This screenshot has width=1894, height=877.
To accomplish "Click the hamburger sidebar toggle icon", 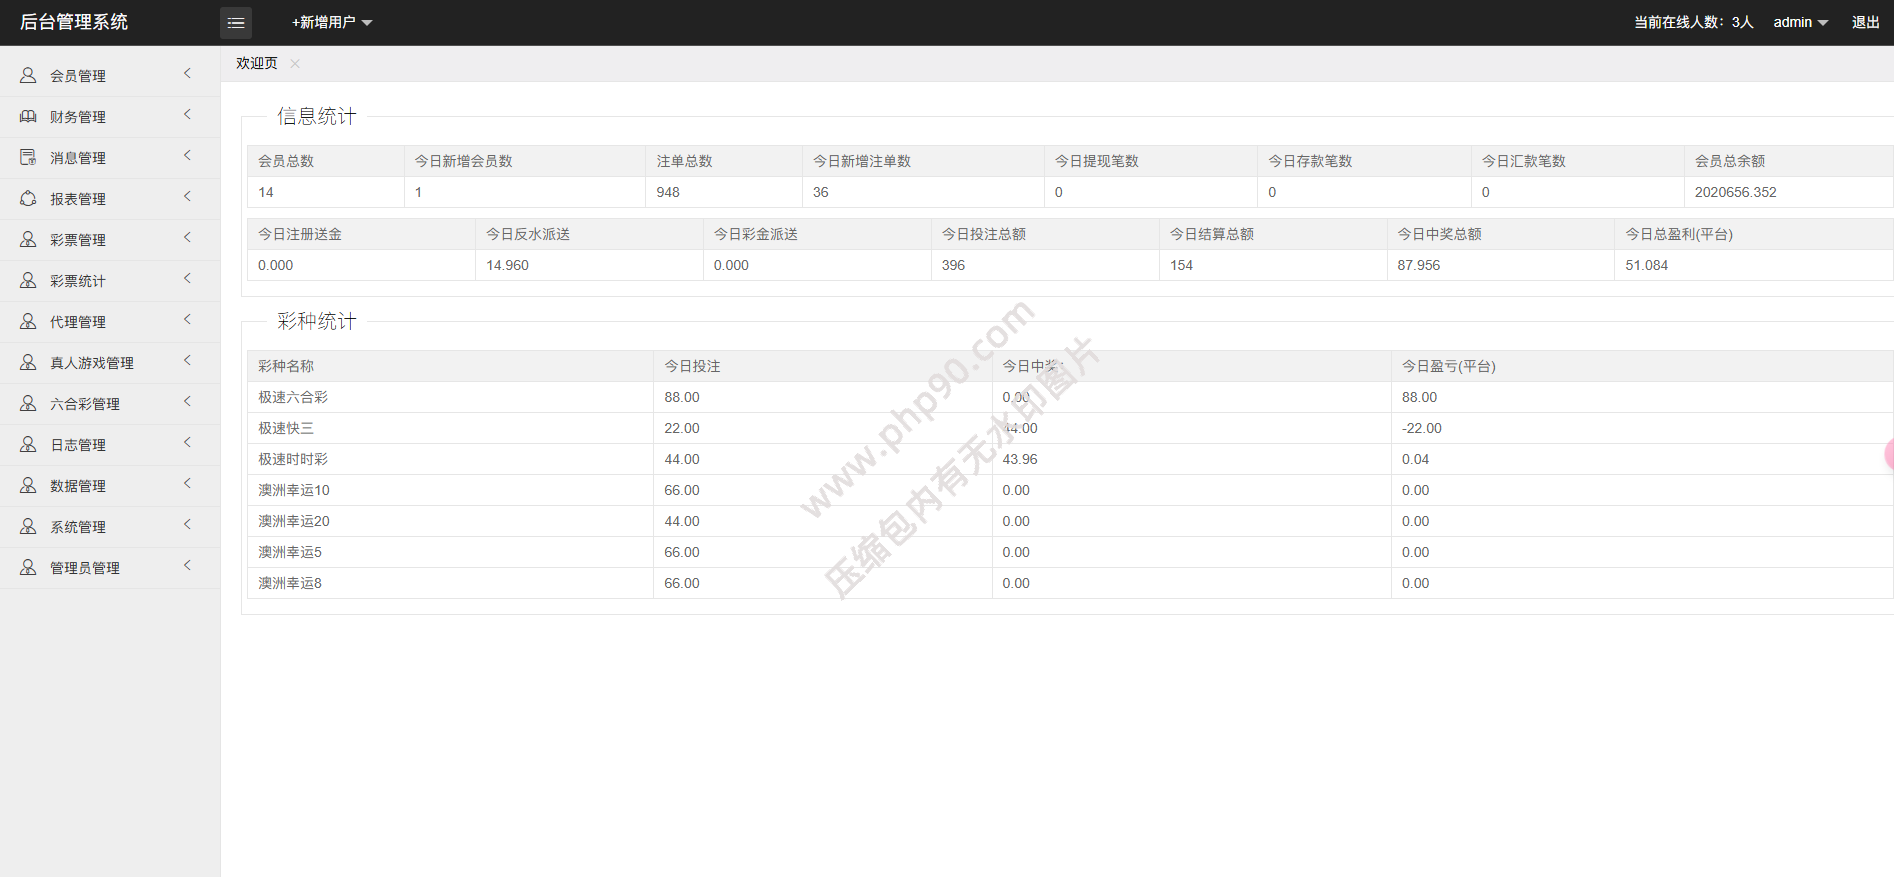I will (236, 22).
